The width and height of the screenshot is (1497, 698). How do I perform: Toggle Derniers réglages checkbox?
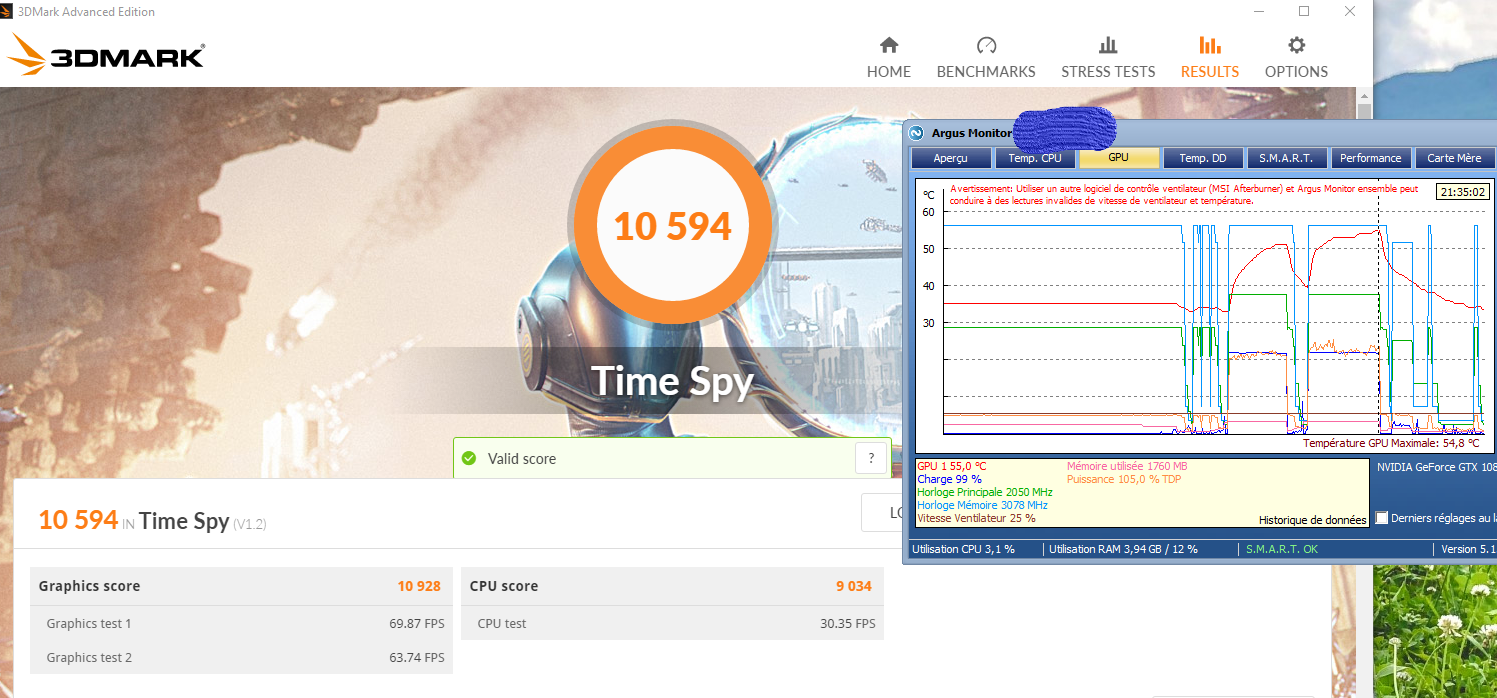click(x=1382, y=518)
